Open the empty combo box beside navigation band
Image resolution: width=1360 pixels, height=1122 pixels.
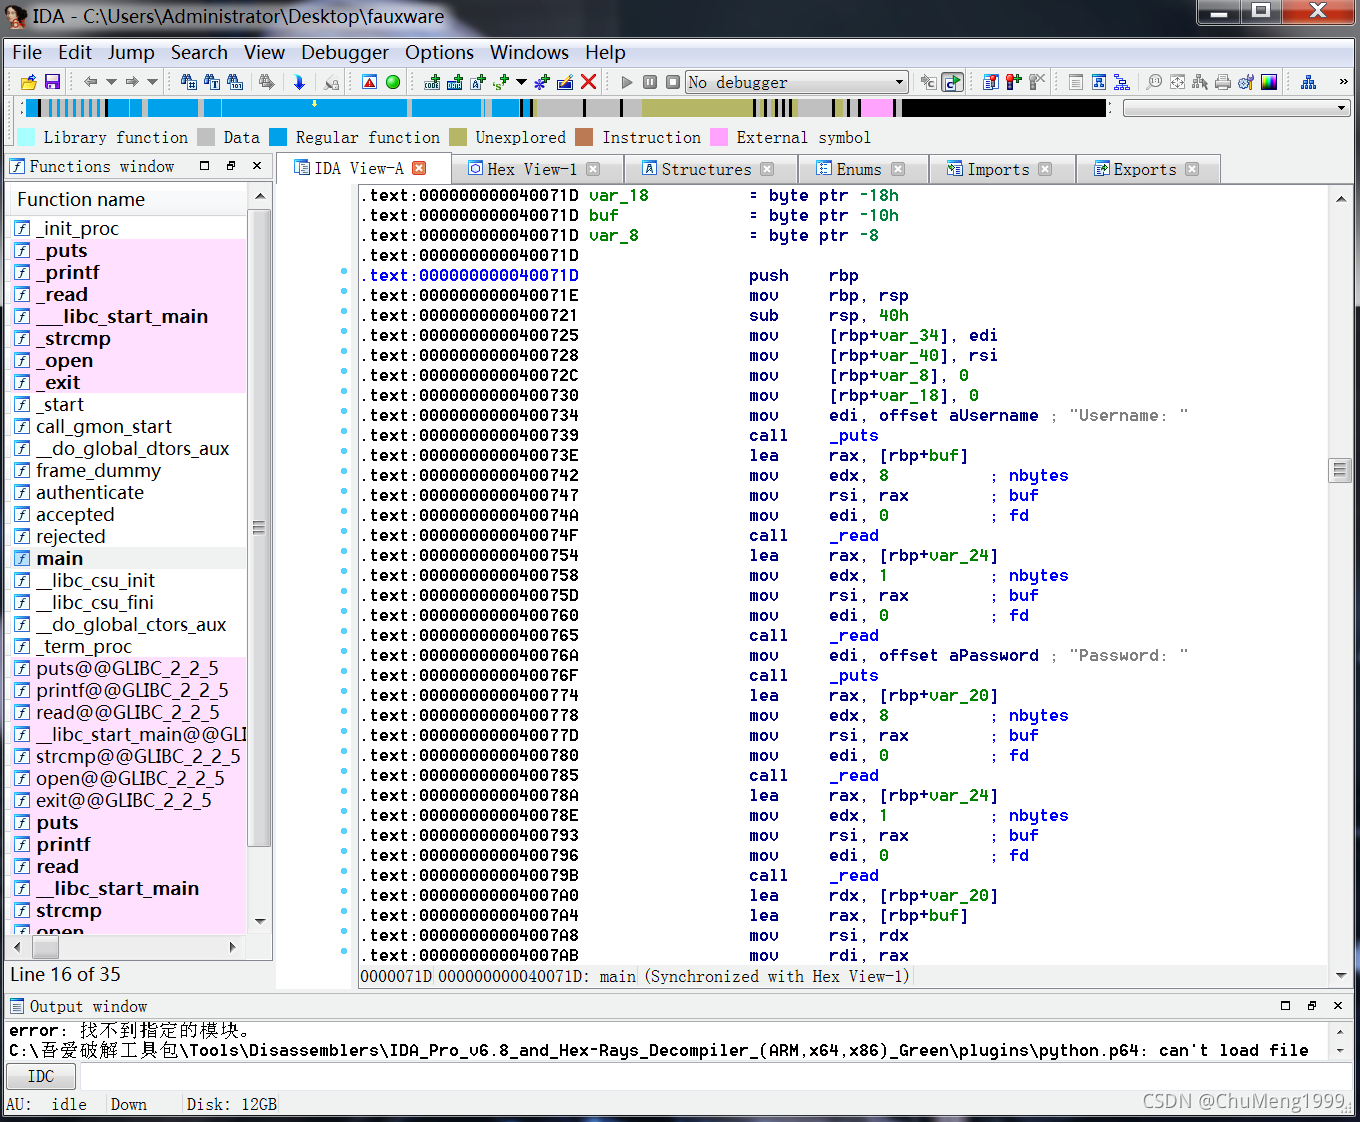coord(1237,108)
